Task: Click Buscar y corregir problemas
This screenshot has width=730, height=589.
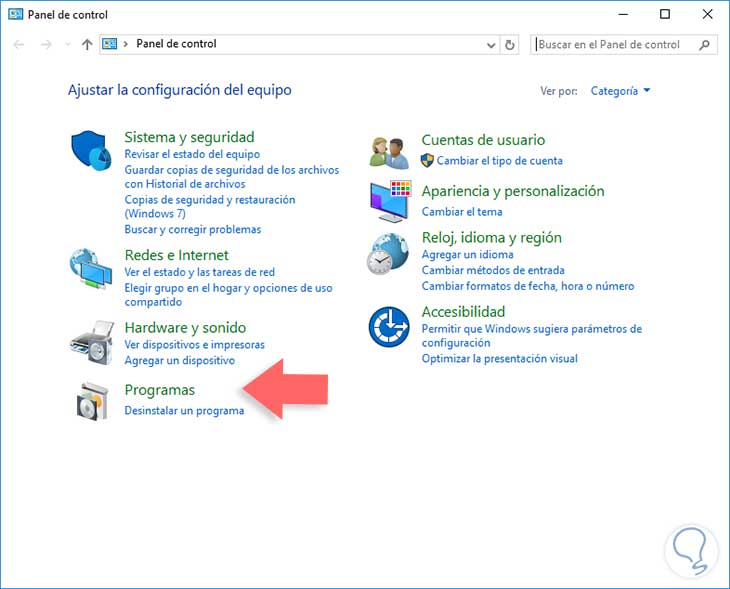Action: point(193,230)
